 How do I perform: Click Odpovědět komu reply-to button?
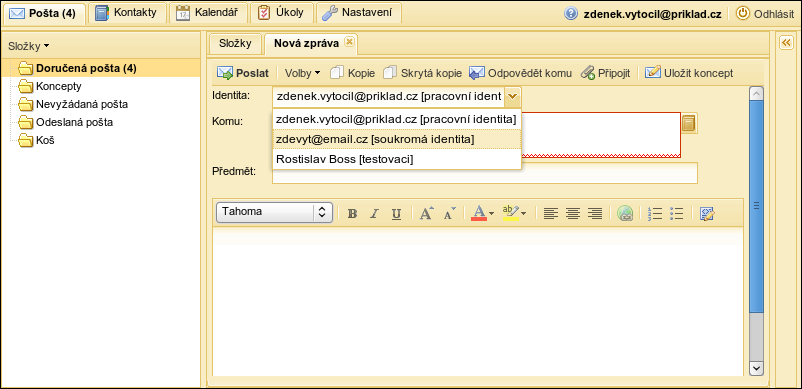[x=521, y=73]
